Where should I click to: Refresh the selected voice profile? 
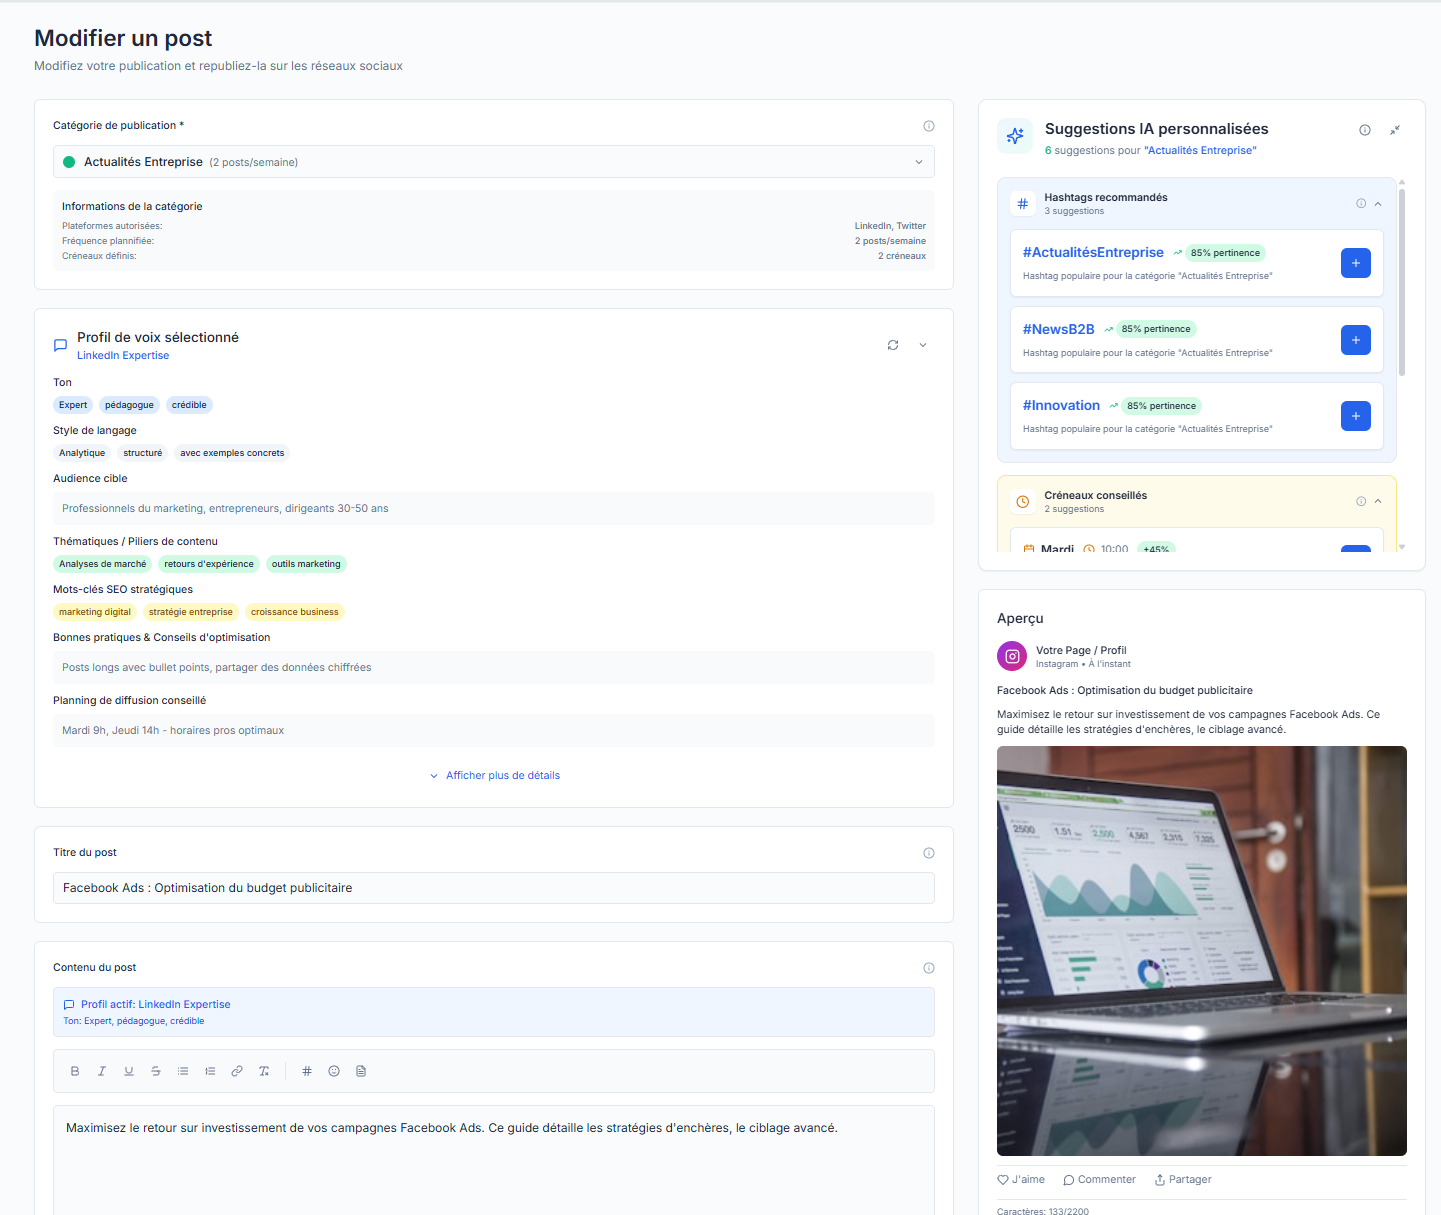(x=893, y=345)
